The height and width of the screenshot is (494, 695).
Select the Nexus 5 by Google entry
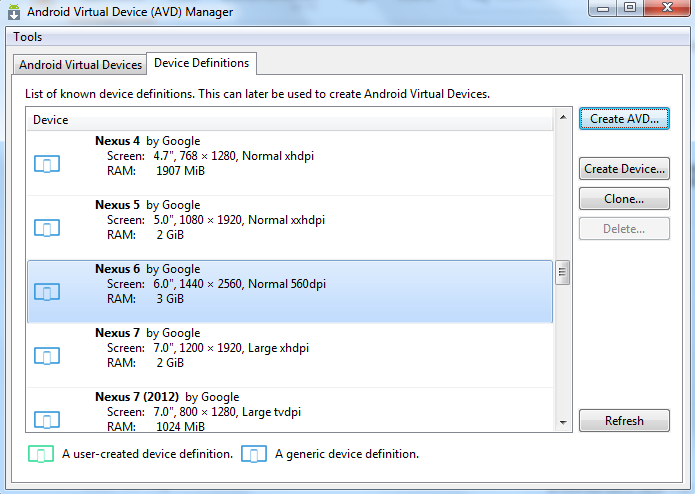point(290,227)
